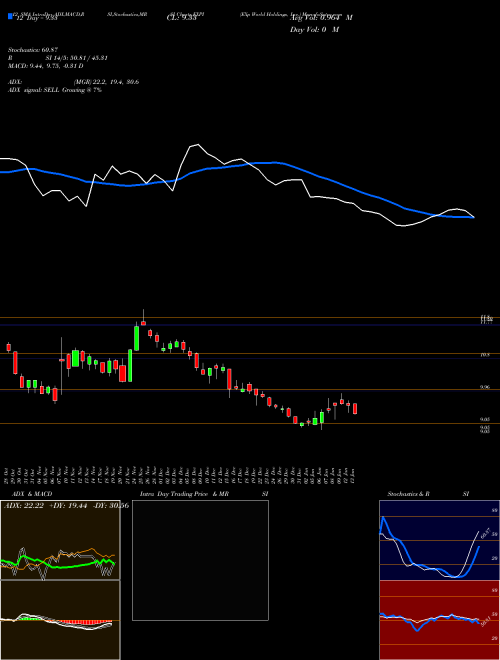Click the 'Intra Day Trading Price & MR' title
Viewport: 500px width, 660px height.
pyautogui.click(x=185, y=494)
